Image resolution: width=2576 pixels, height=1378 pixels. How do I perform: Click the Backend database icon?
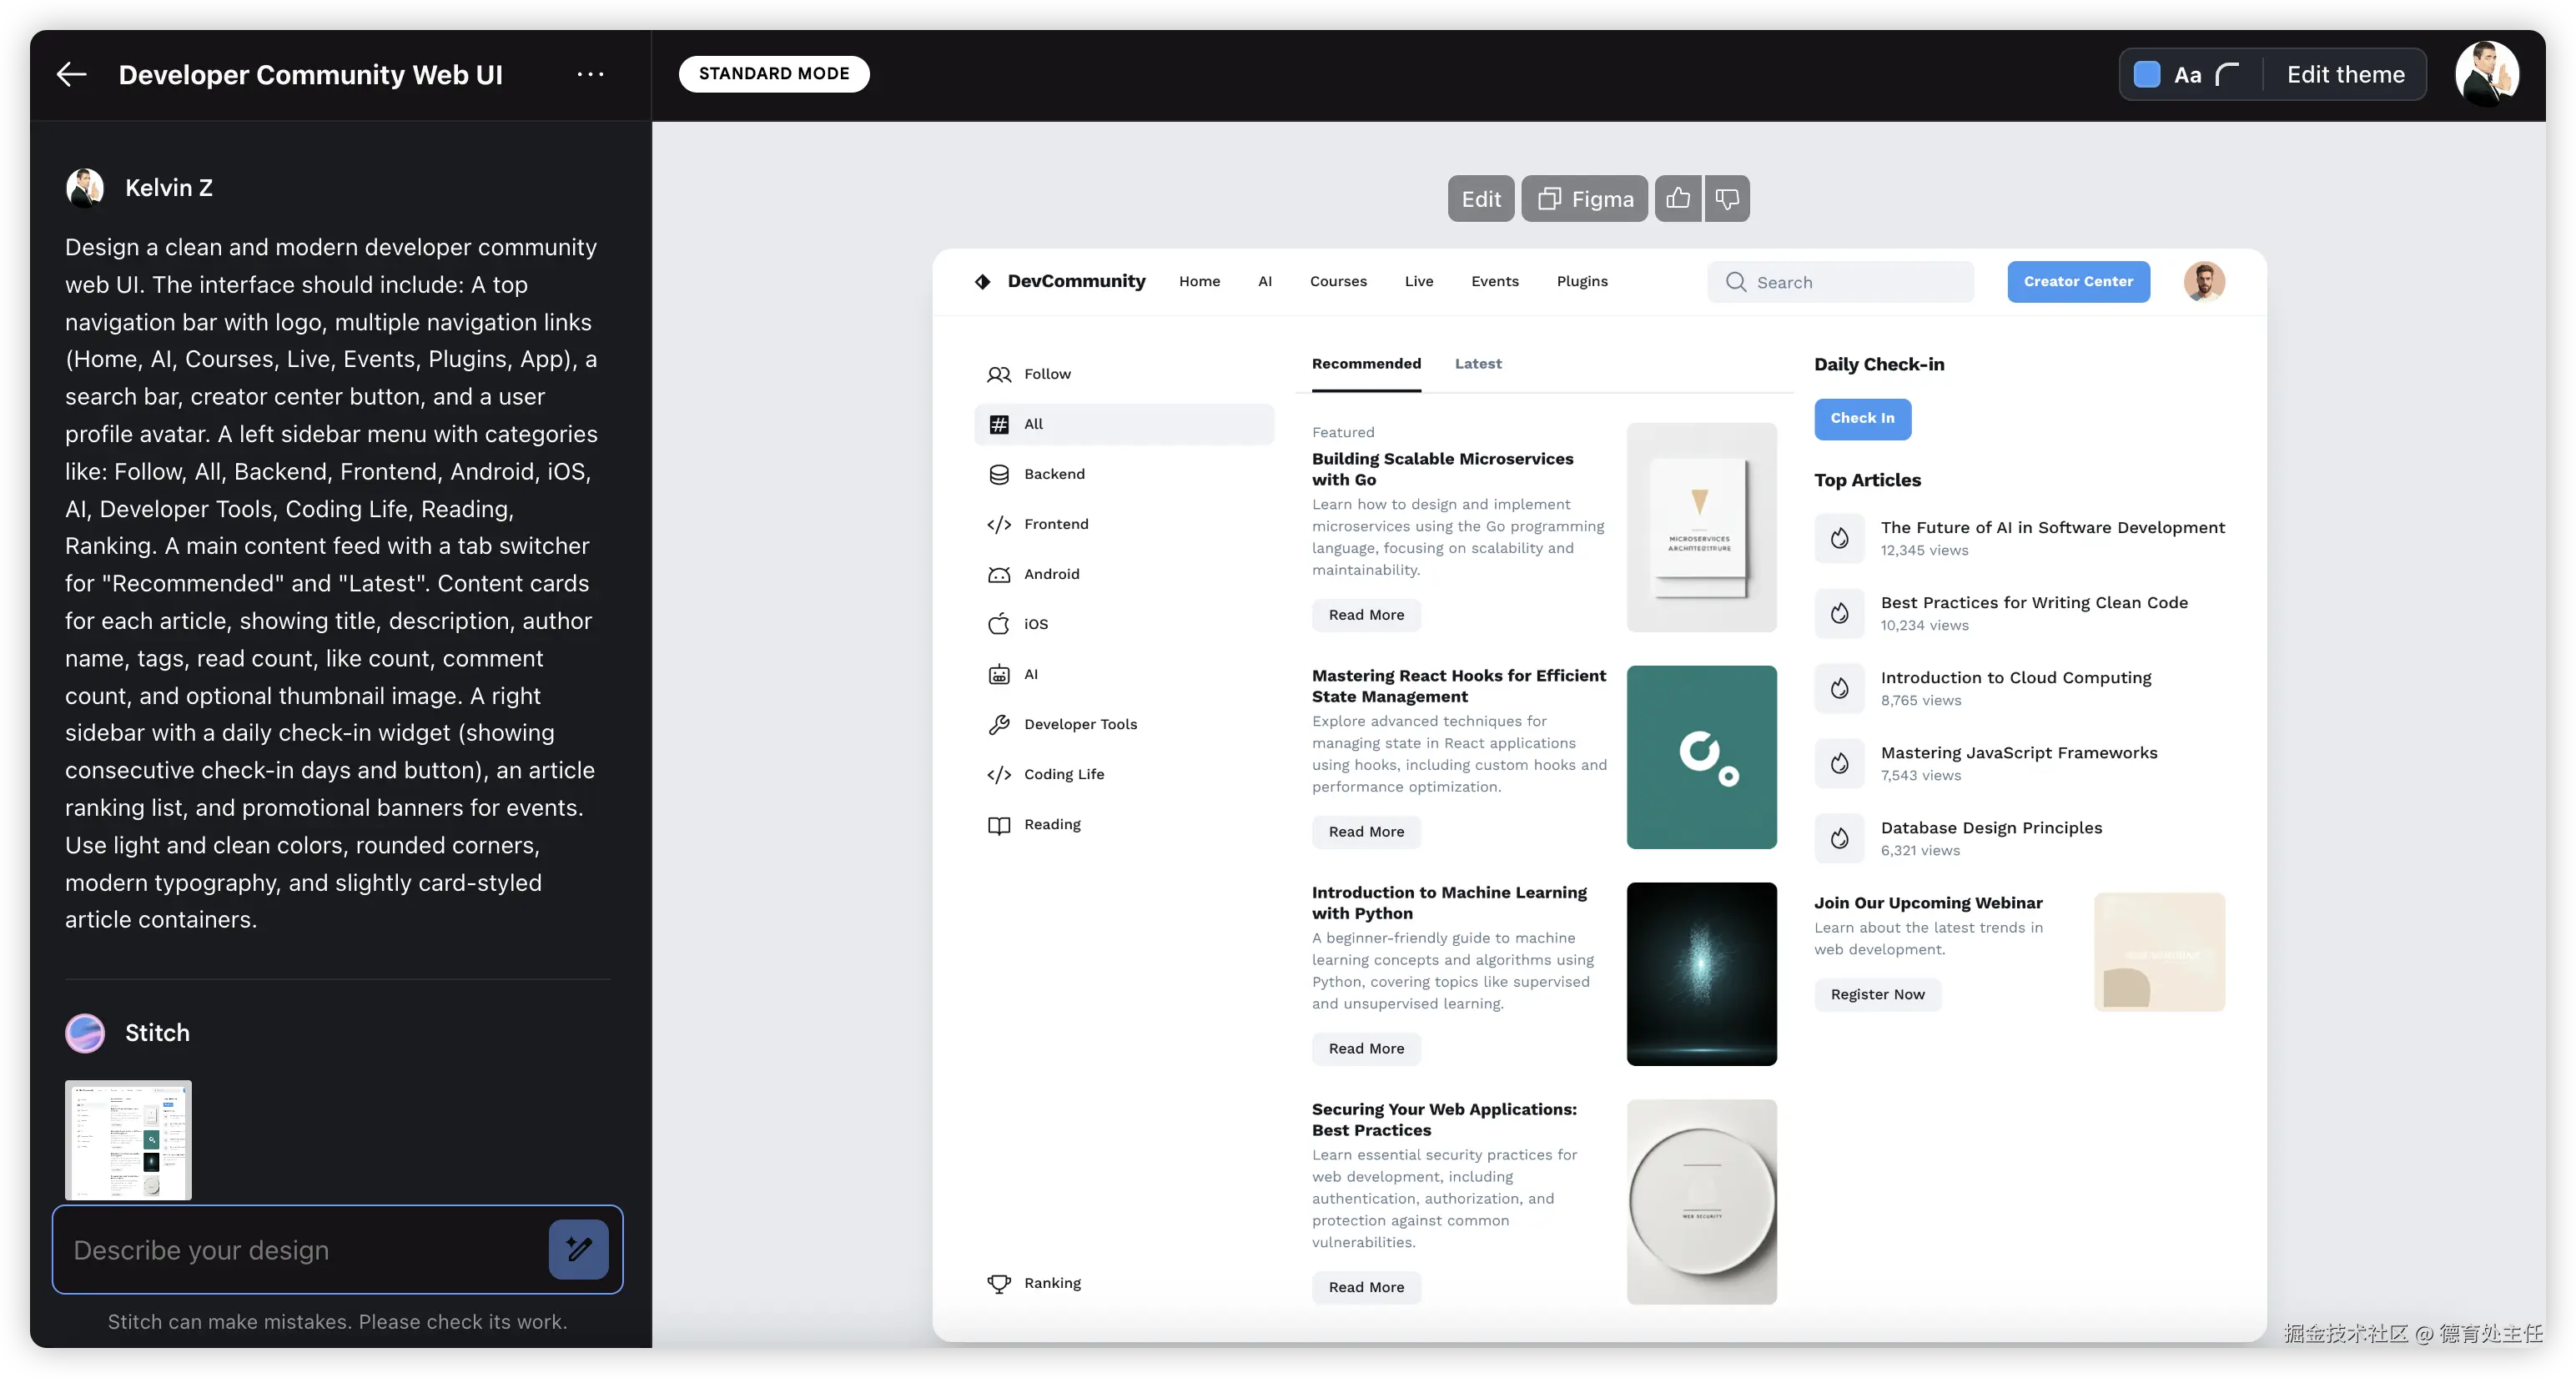coord(998,474)
